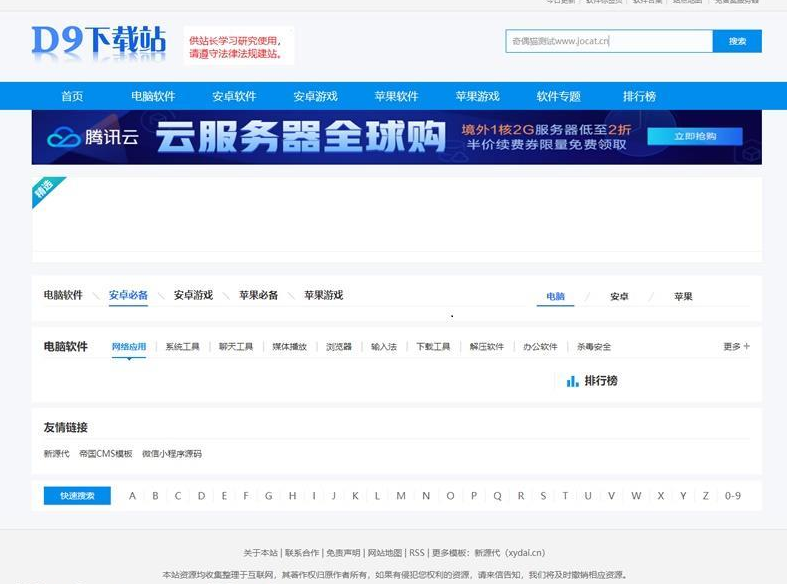This screenshot has height=584, width=787.
Task: Select the 媒体播放 category tab
Action: 290,347
